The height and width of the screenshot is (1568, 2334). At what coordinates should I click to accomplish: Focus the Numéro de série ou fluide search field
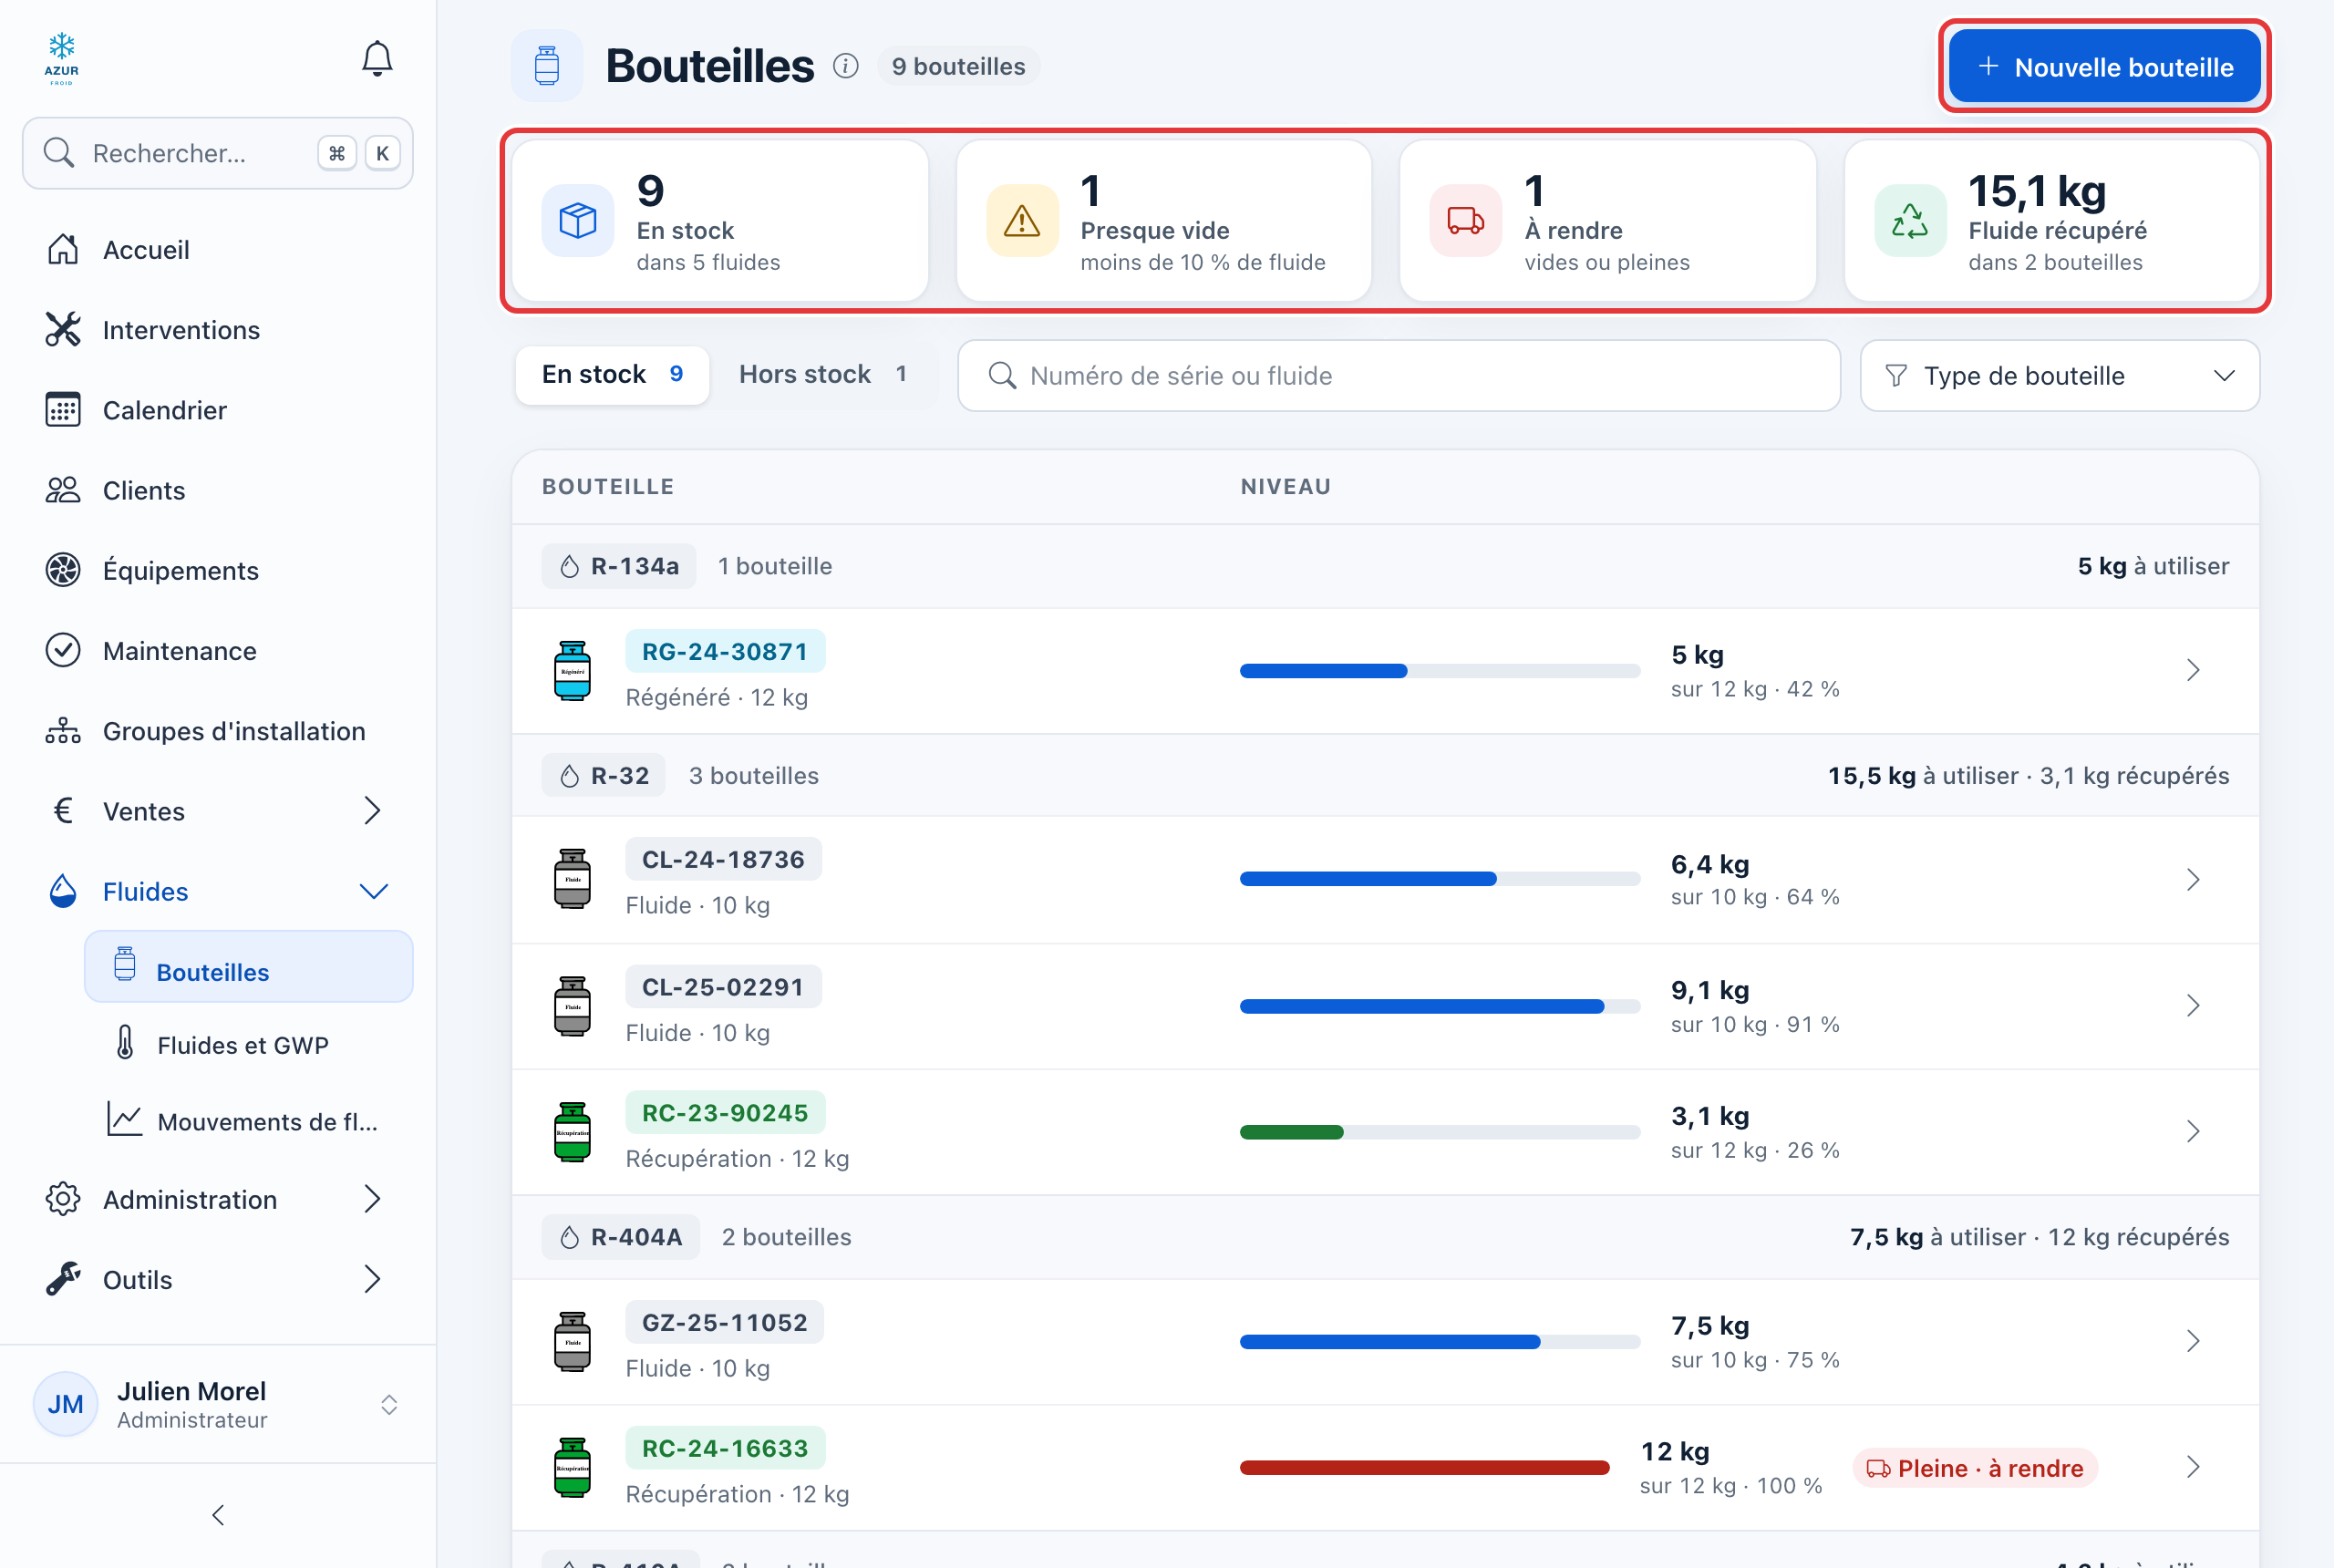[x=1399, y=376]
